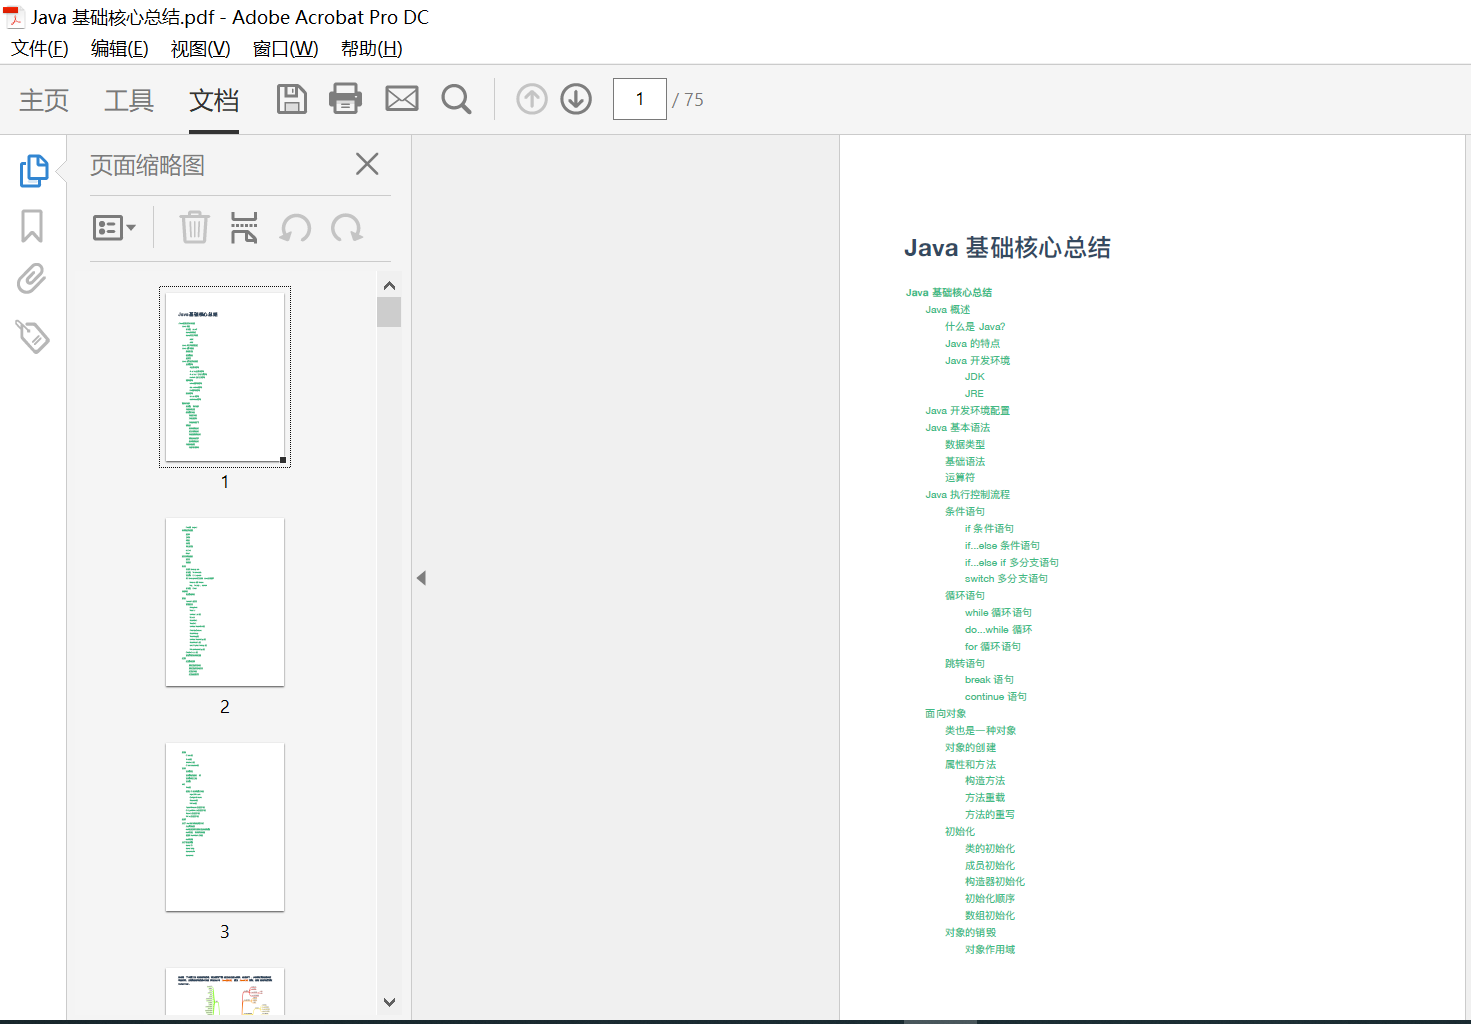Follow the Java 执行控制流程 link
The width and height of the screenshot is (1471, 1024).
967,495
